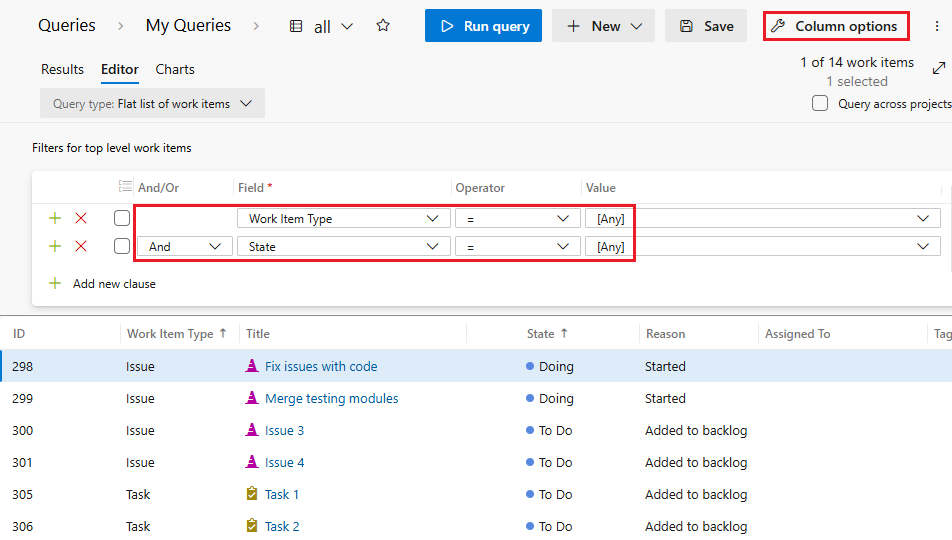Sort by the ID column header
Image resolution: width=952 pixels, height=540 pixels.
click(x=19, y=334)
